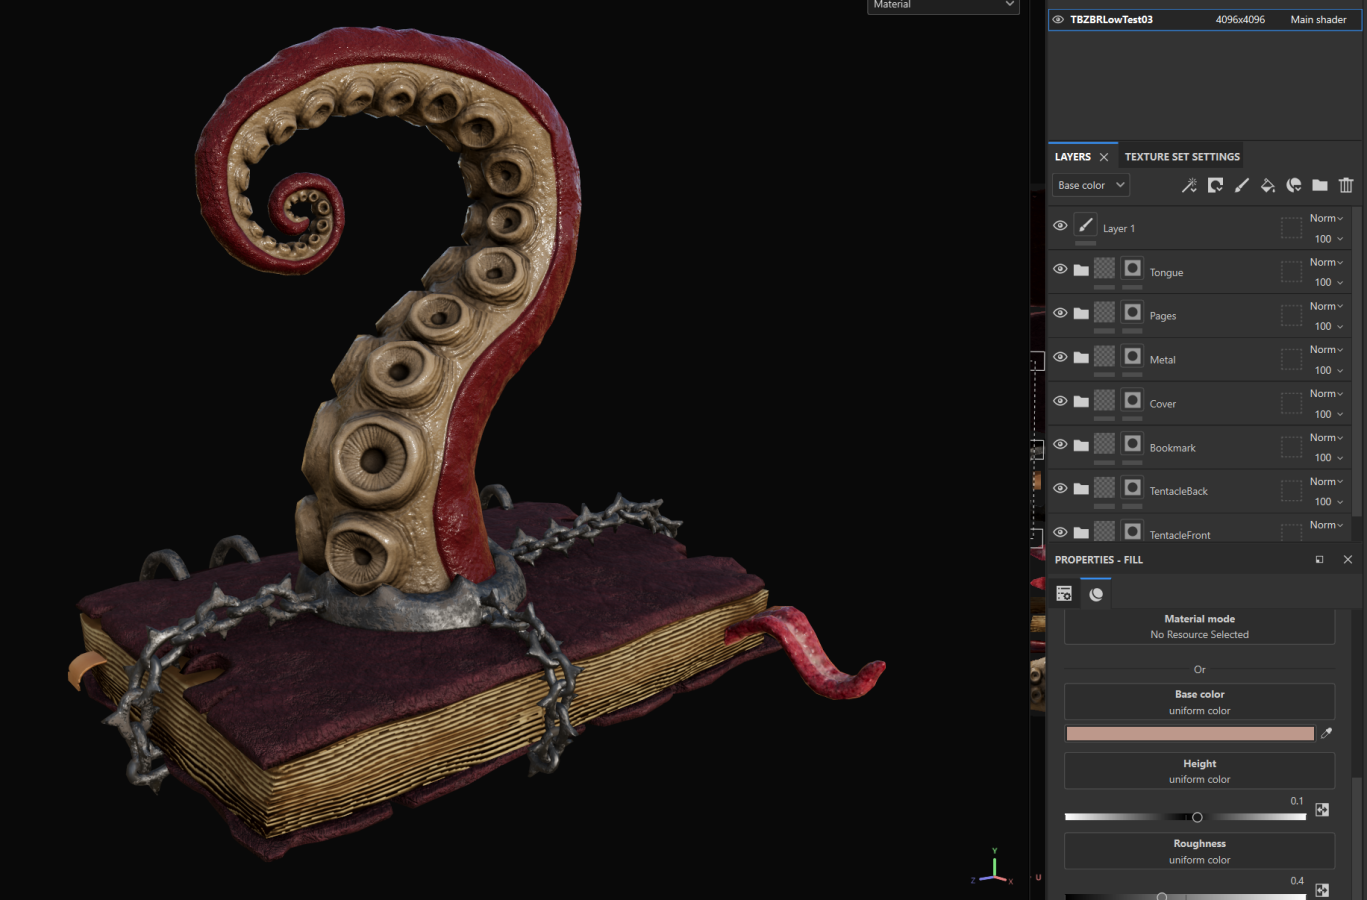Open TentacleBack layer opacity dropdown
This screenshot has height=900, width=1367.
coord(1328,501)
